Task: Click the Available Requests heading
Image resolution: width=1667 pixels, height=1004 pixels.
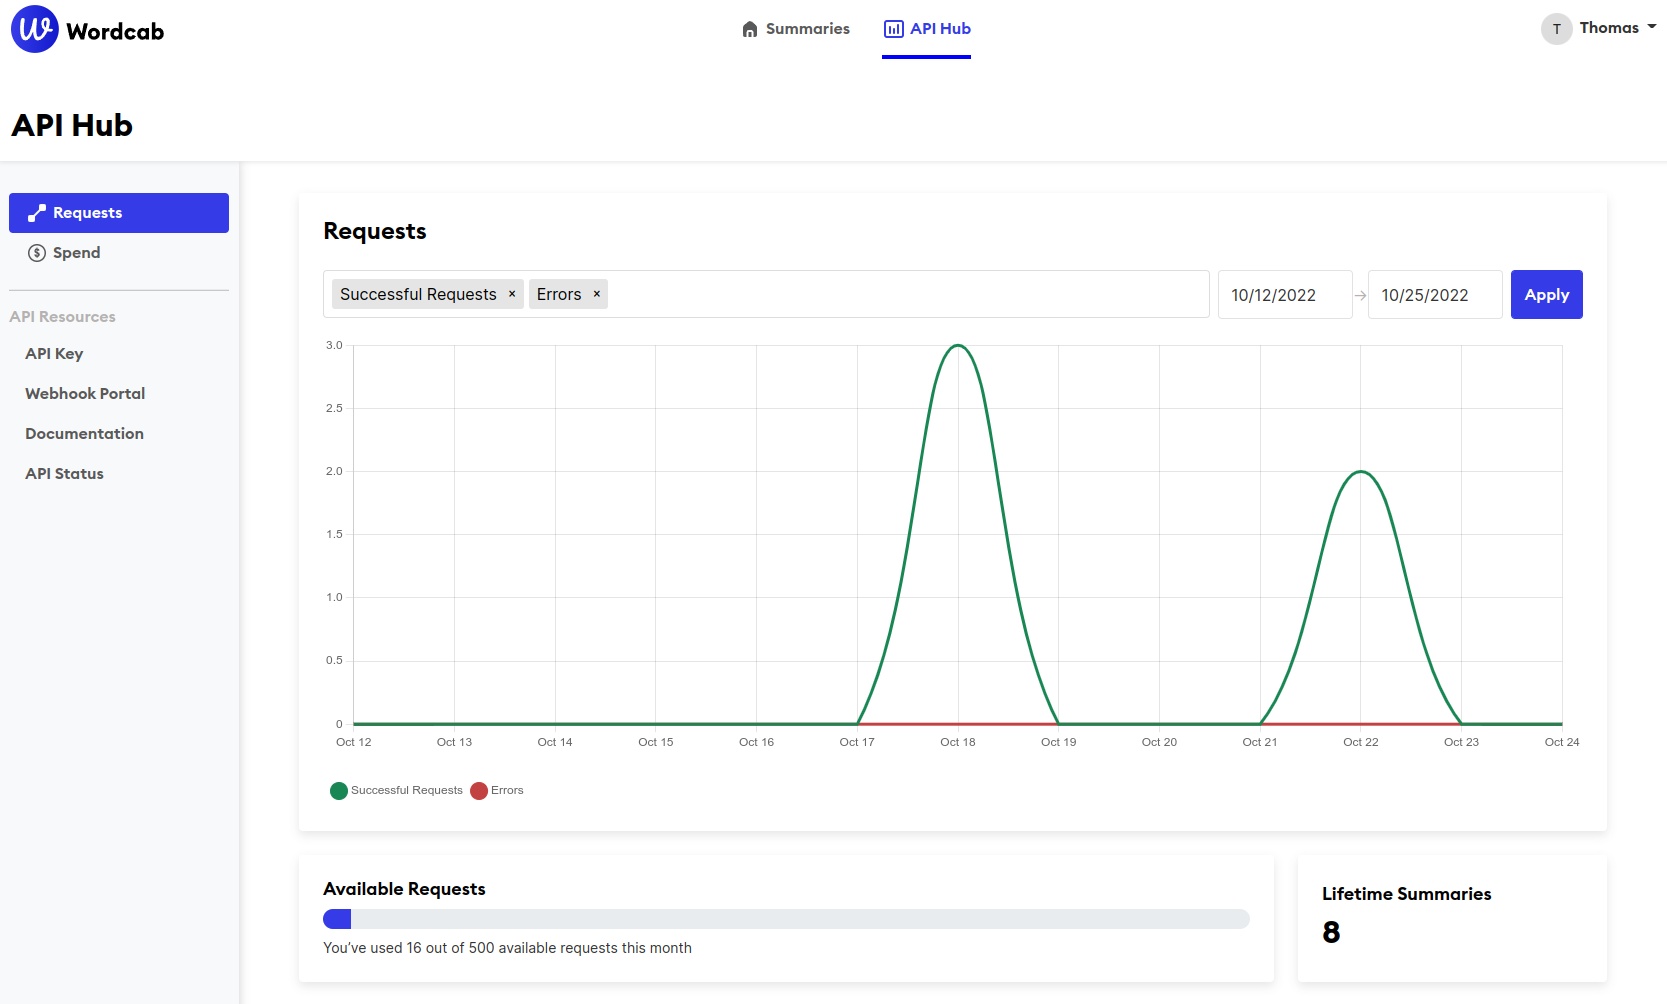Action: pos(404,889)
